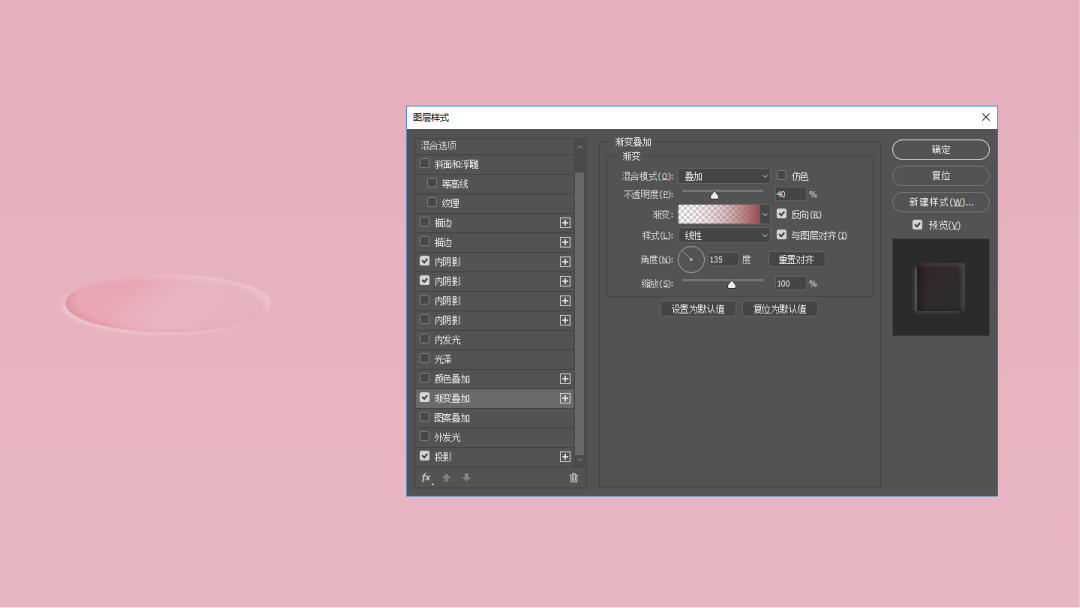Open the gradient color swatch editor

pos(719,215)
